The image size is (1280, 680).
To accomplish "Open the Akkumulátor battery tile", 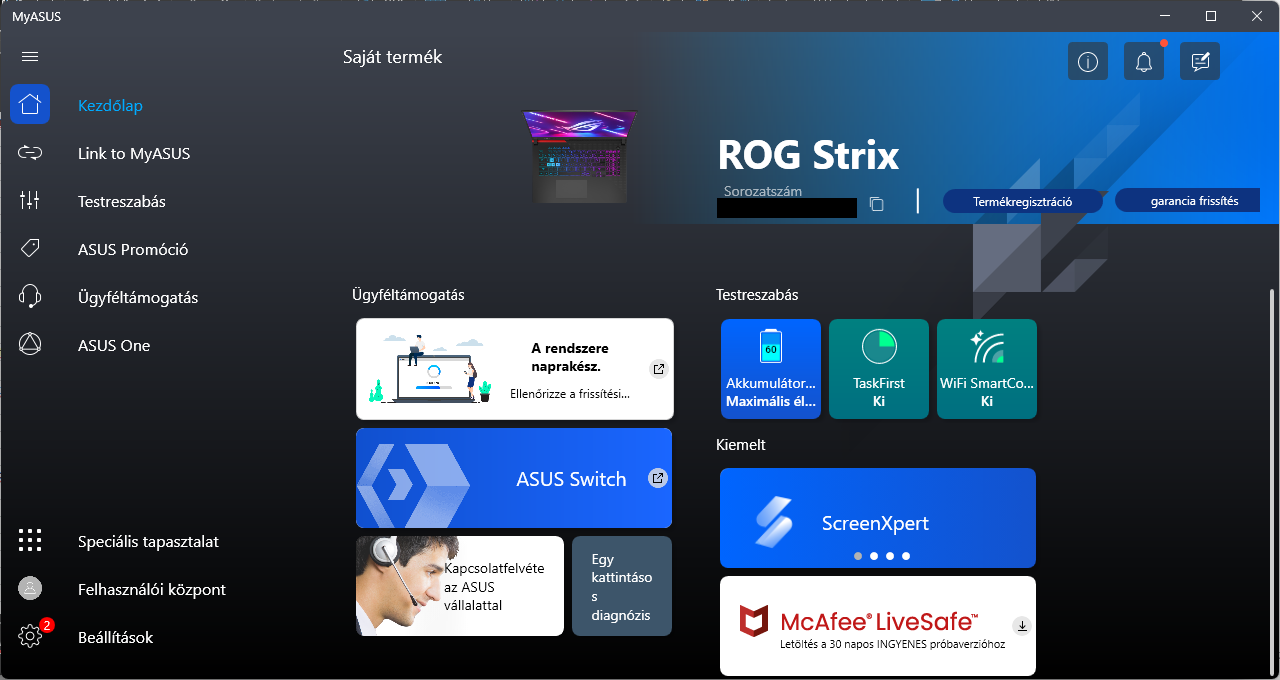I will (770, 369).
